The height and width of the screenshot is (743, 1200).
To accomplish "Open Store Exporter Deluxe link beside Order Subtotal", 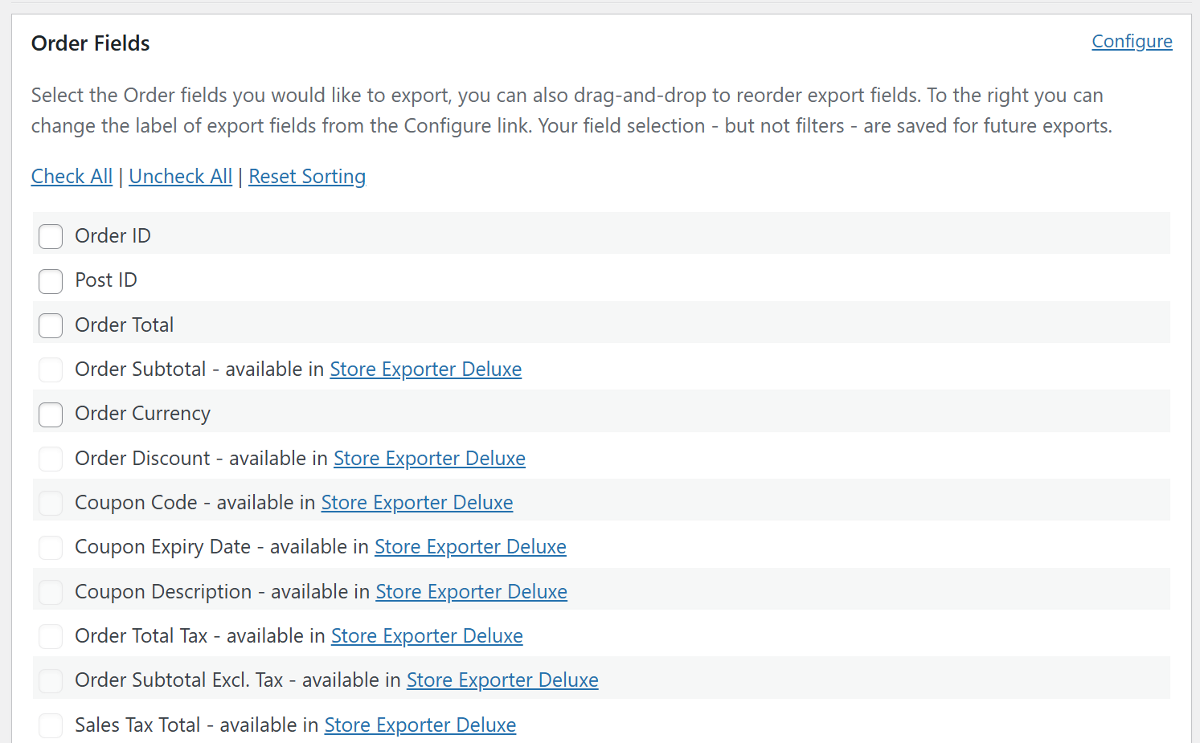I will (x=425, y=369).
